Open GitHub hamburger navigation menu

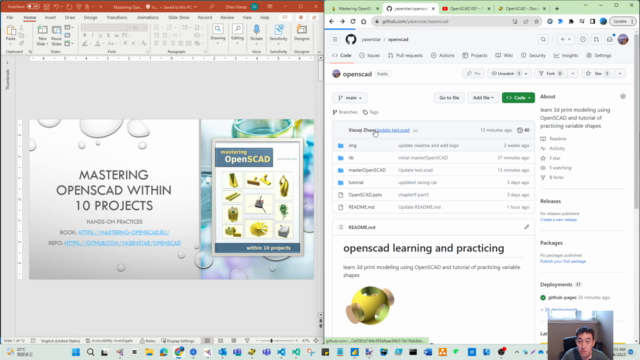point(335,39)
